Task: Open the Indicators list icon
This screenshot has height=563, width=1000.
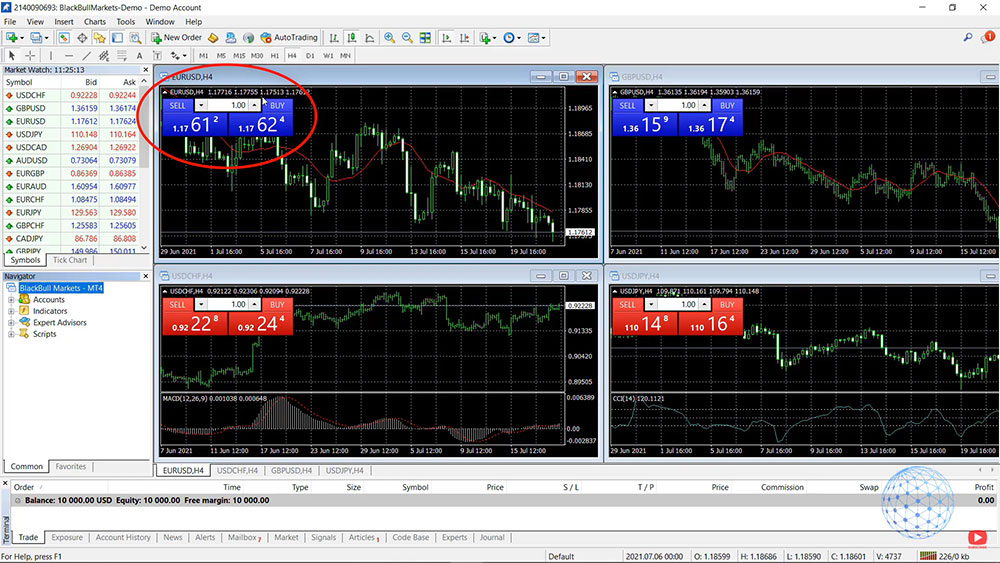Action: (485, 38)
